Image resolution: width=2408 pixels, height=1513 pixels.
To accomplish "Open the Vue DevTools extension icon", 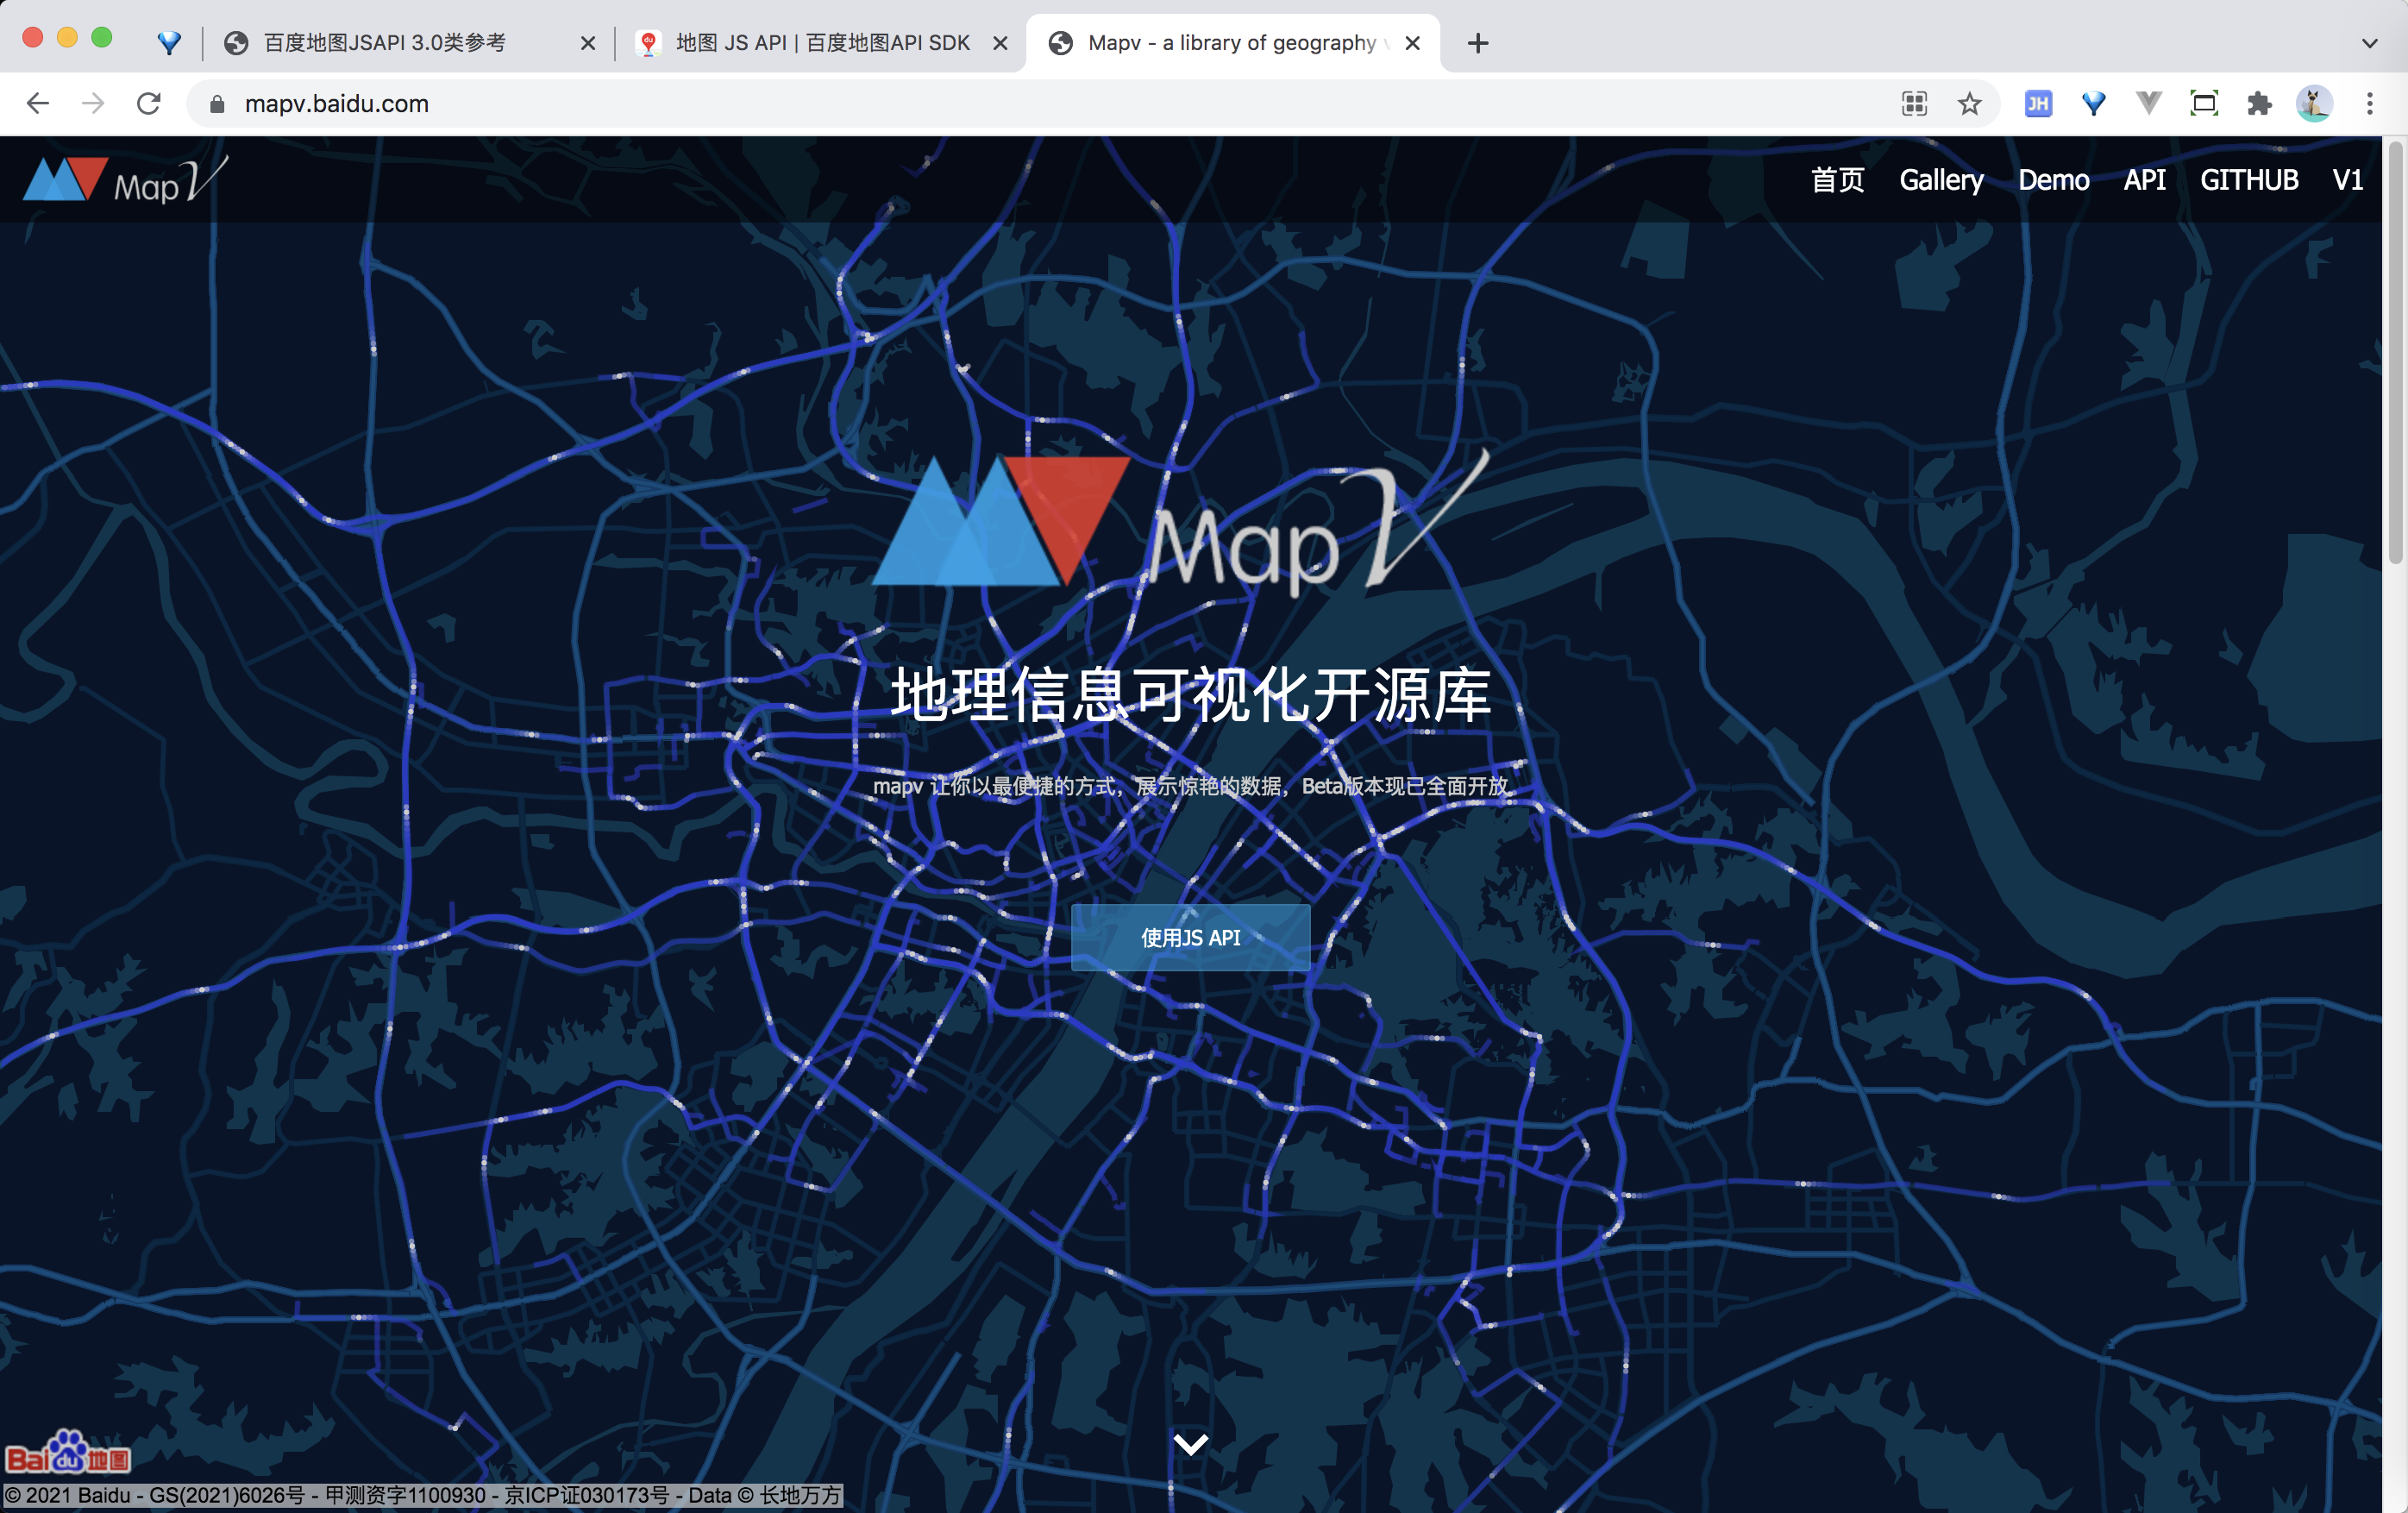I will point(2148,103).
